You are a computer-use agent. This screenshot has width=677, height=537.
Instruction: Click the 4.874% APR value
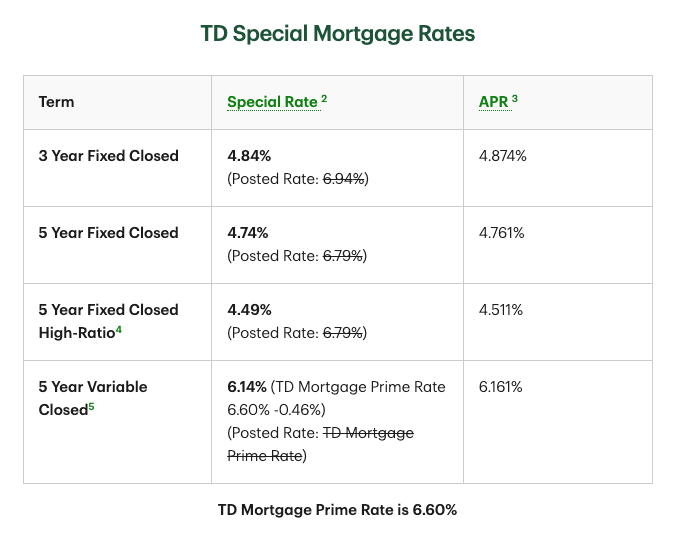pos(502,156)
